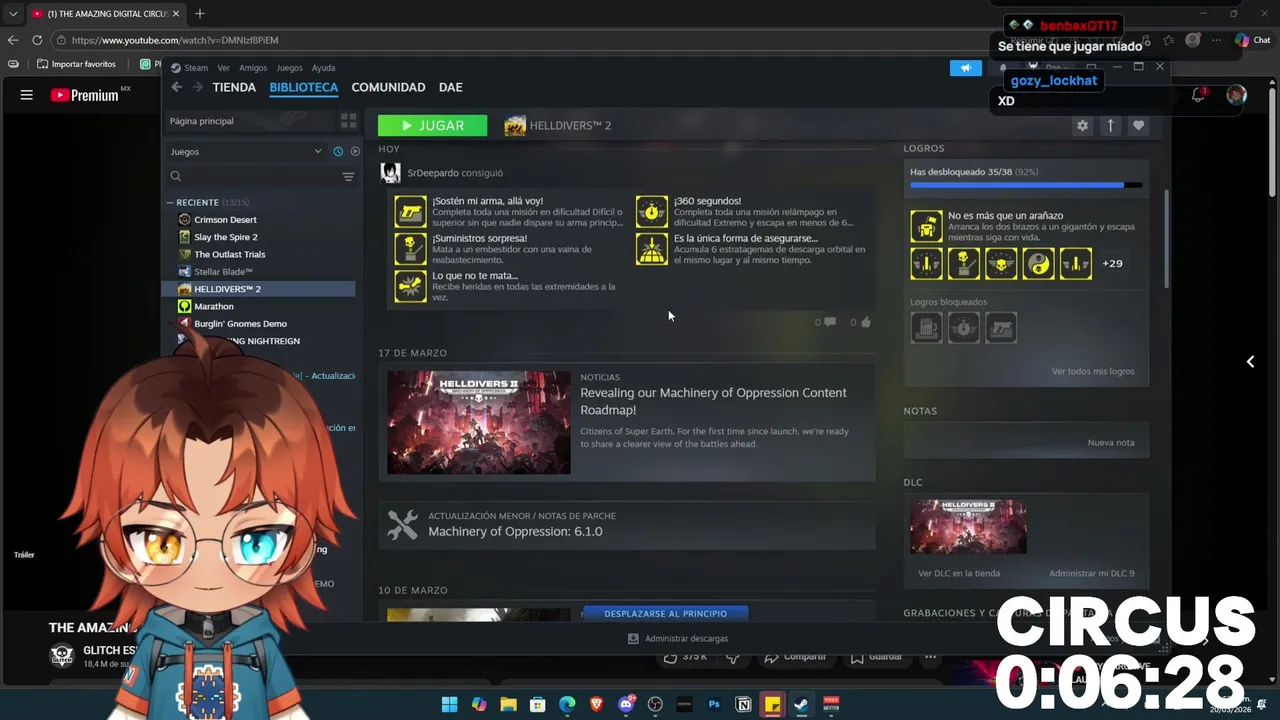The width and height of the screenshot is (1280, 720).
Task: Click DESPLAZARSE AL PRINCIPIO button
Action: coord(666,613)
